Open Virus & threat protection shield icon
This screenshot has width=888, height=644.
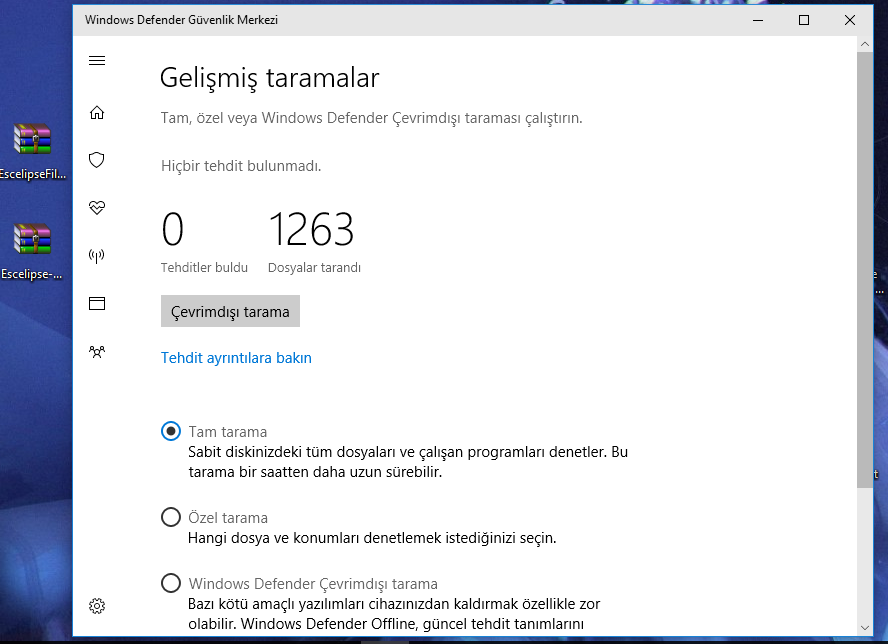[97, 160]
